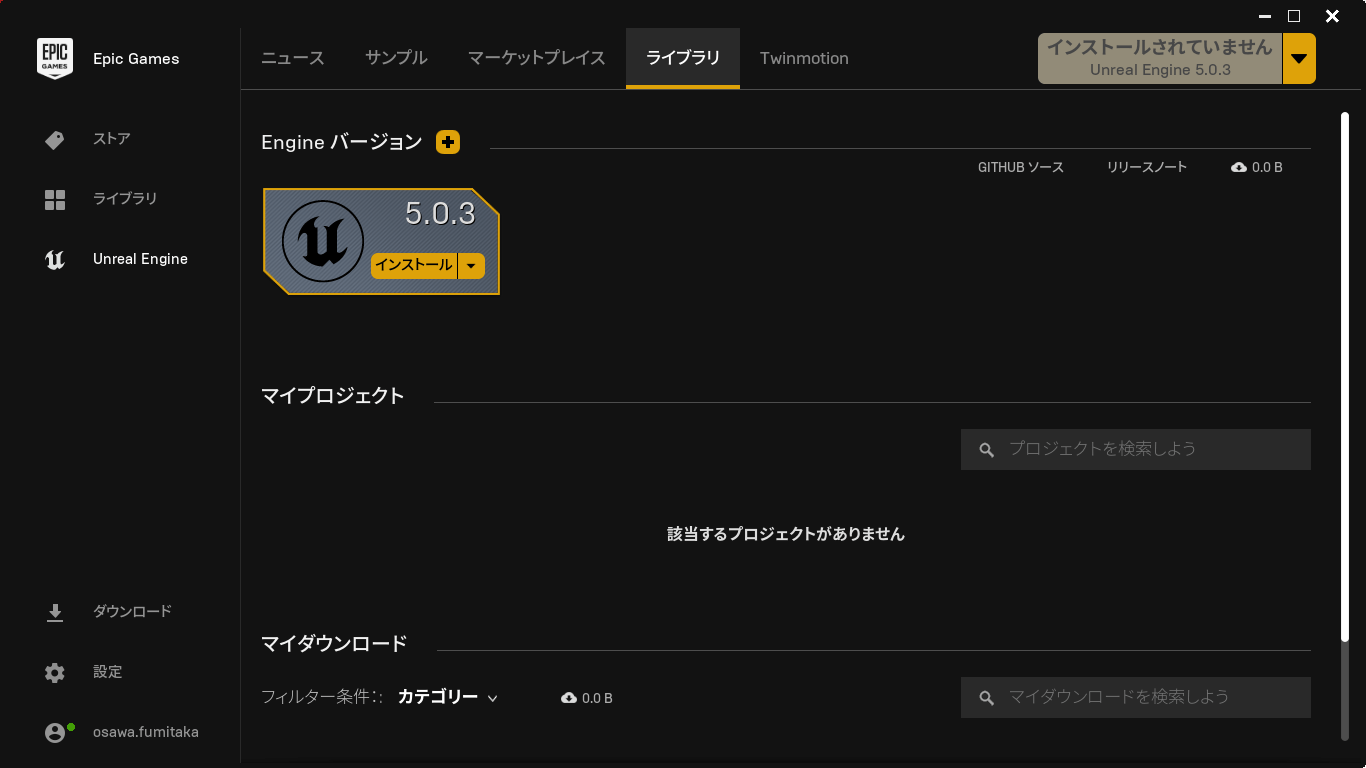Click the 0.0 B size beside リリースノート
This screenshot has height=768, width=1366.
pos(1267,167)
